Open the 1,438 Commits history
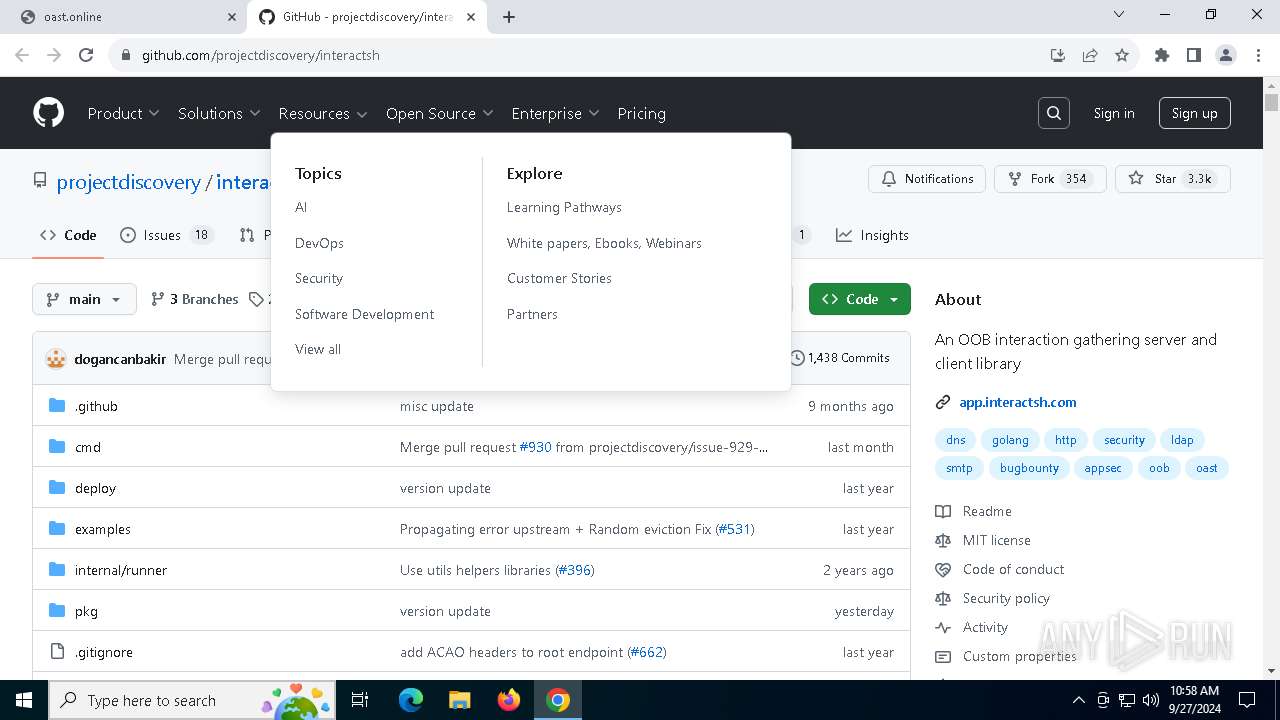 pos(839,358)
